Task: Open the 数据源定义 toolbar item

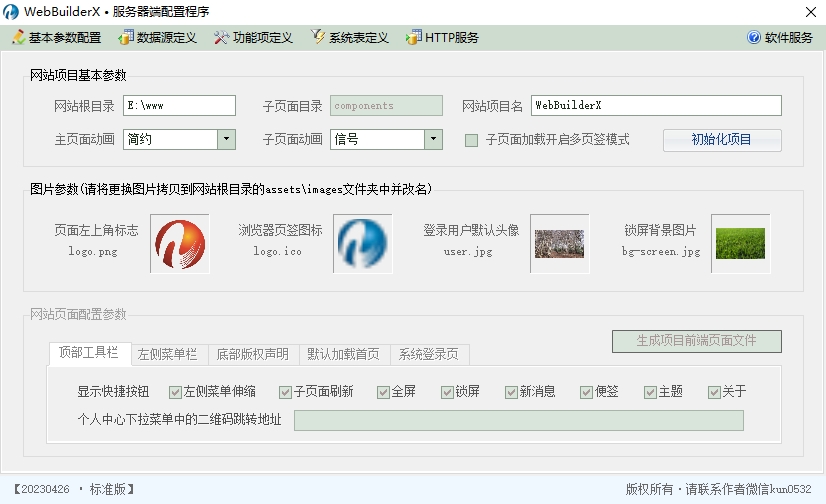Action: coord(158,37)
